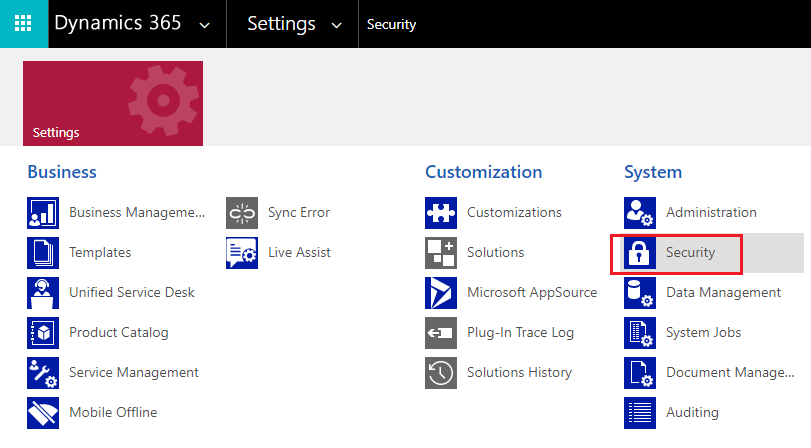This screenshot has height=448, width=811.
Task: Open the Mobile Offline link
Action: 113,412
